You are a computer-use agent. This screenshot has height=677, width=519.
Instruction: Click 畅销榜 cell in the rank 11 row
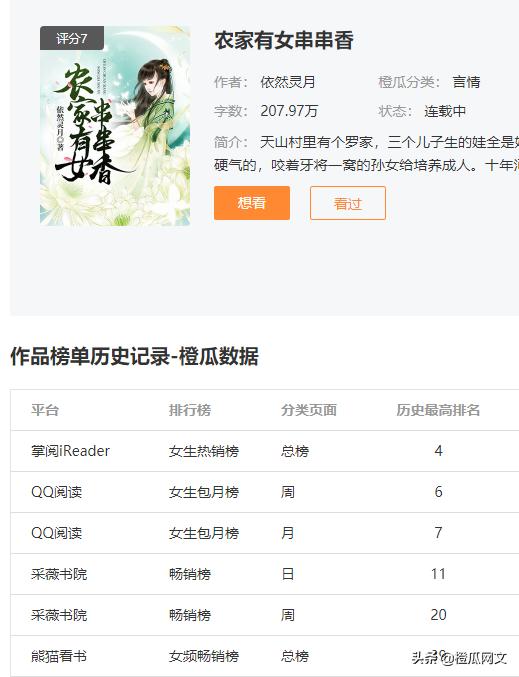190,574
